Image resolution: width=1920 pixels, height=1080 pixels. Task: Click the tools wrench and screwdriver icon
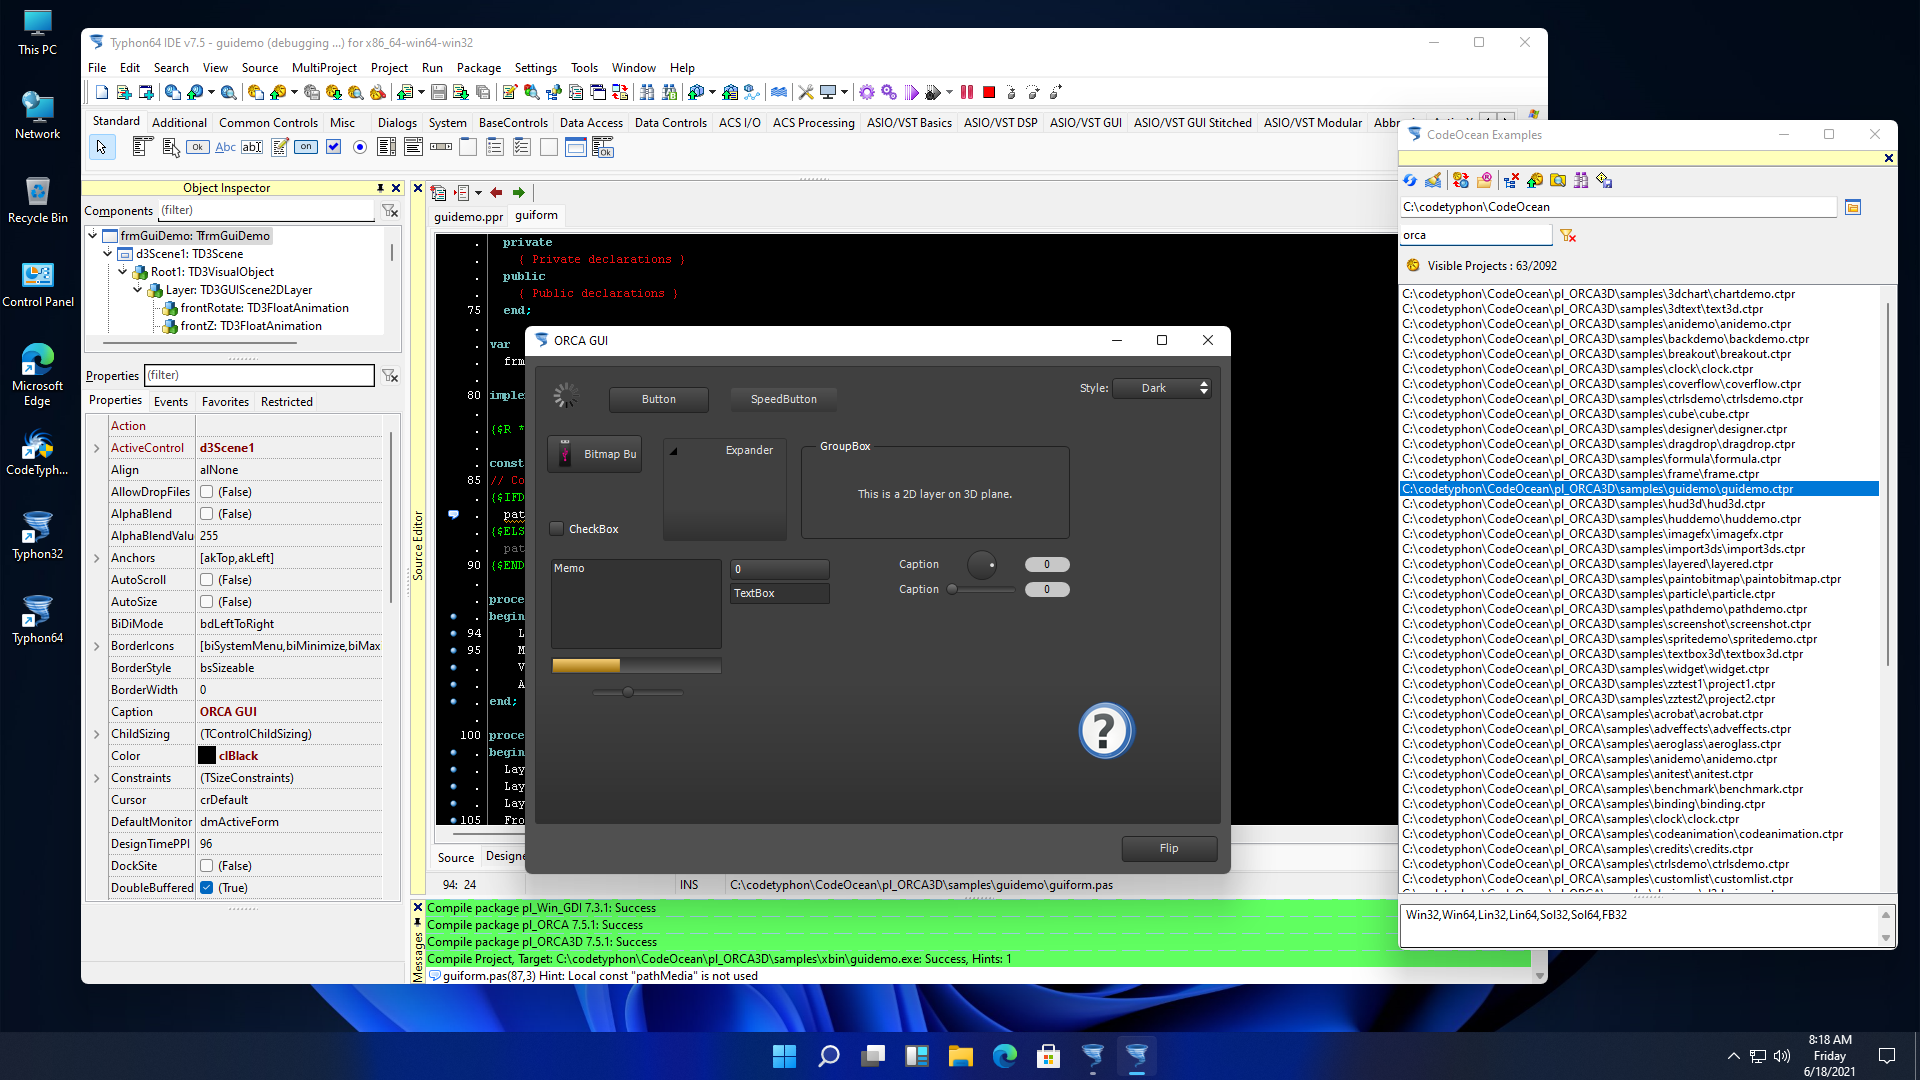pos(806,93)
